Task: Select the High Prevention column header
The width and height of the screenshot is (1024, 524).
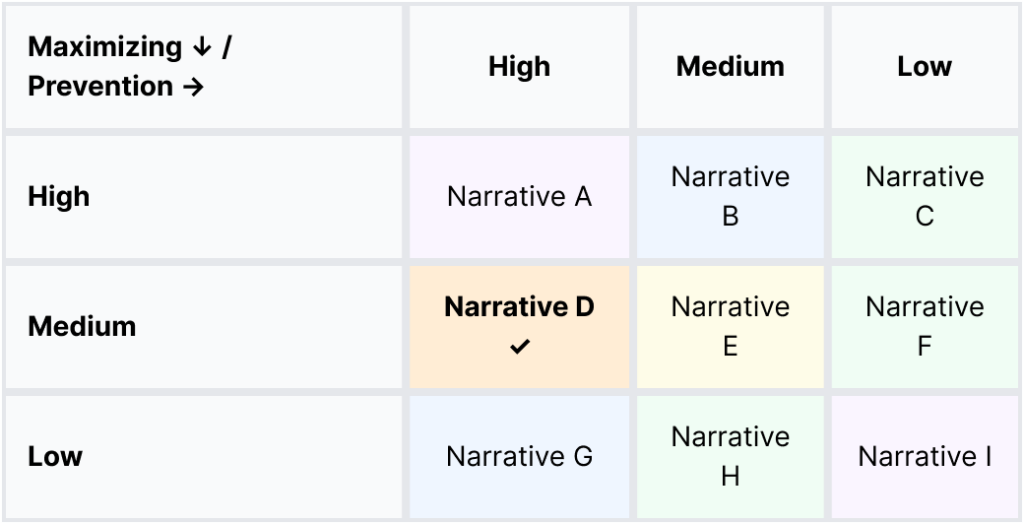Action: [x=519, y=67]
